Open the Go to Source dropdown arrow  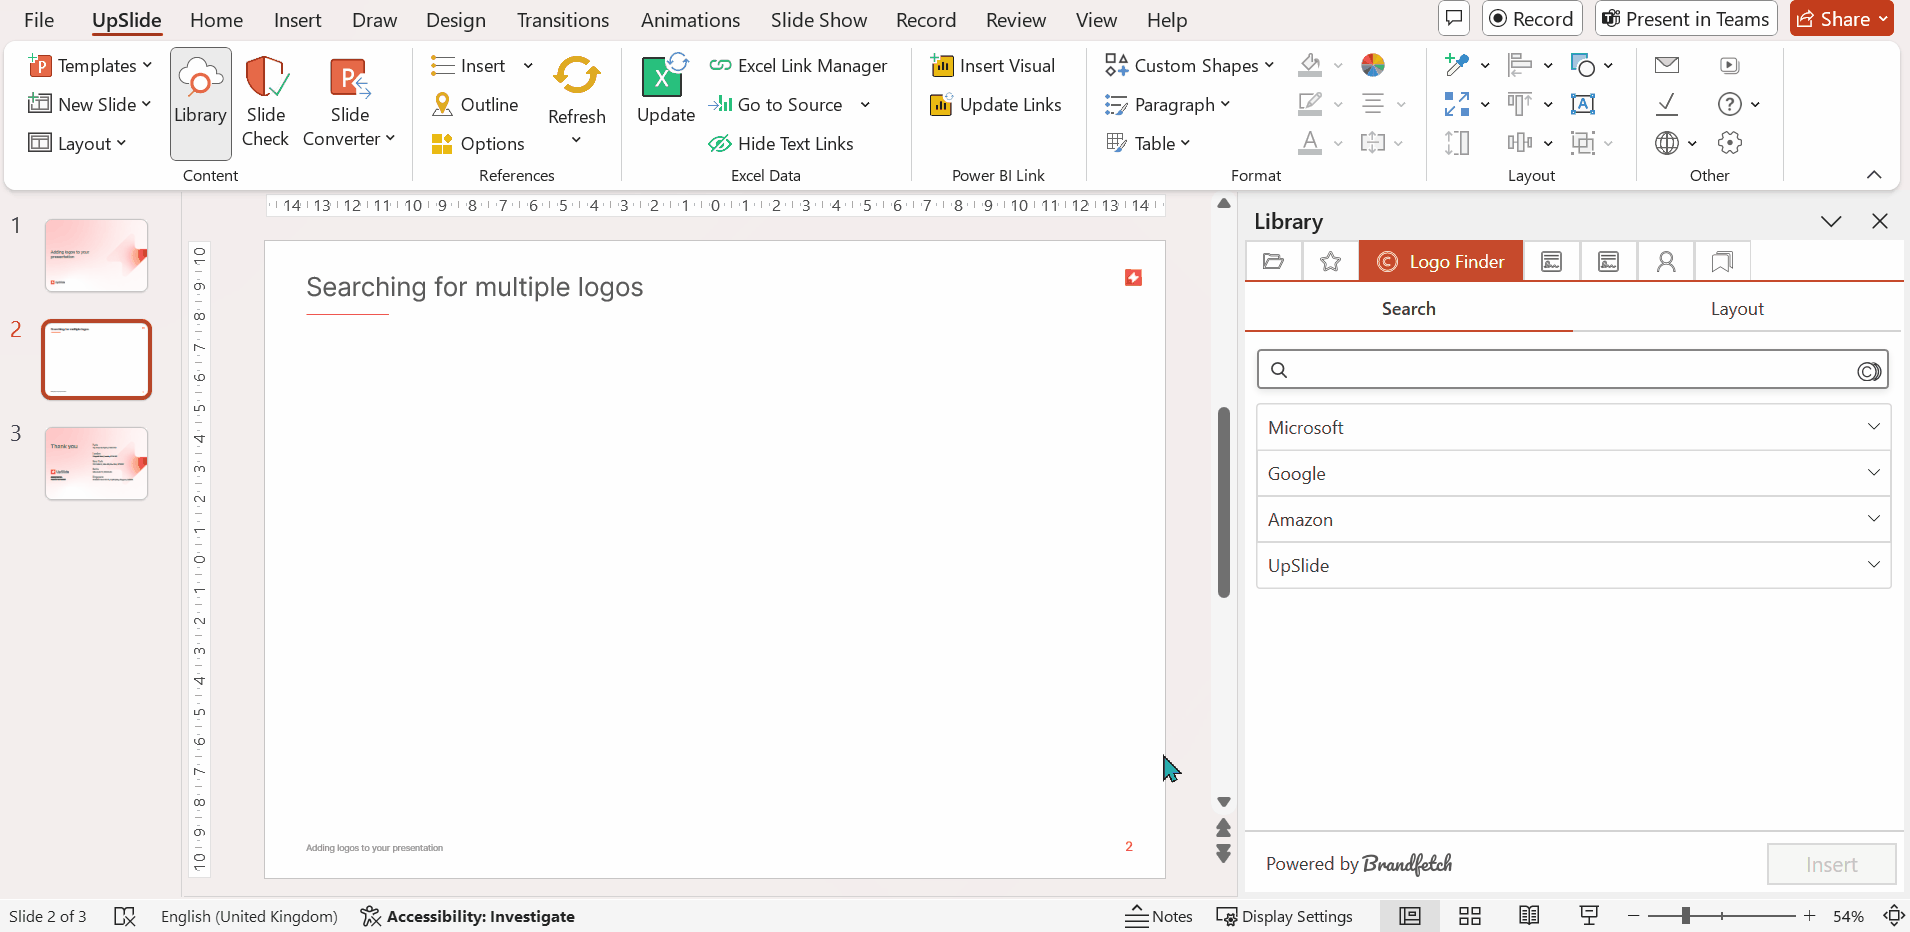[x=865, y=105]
